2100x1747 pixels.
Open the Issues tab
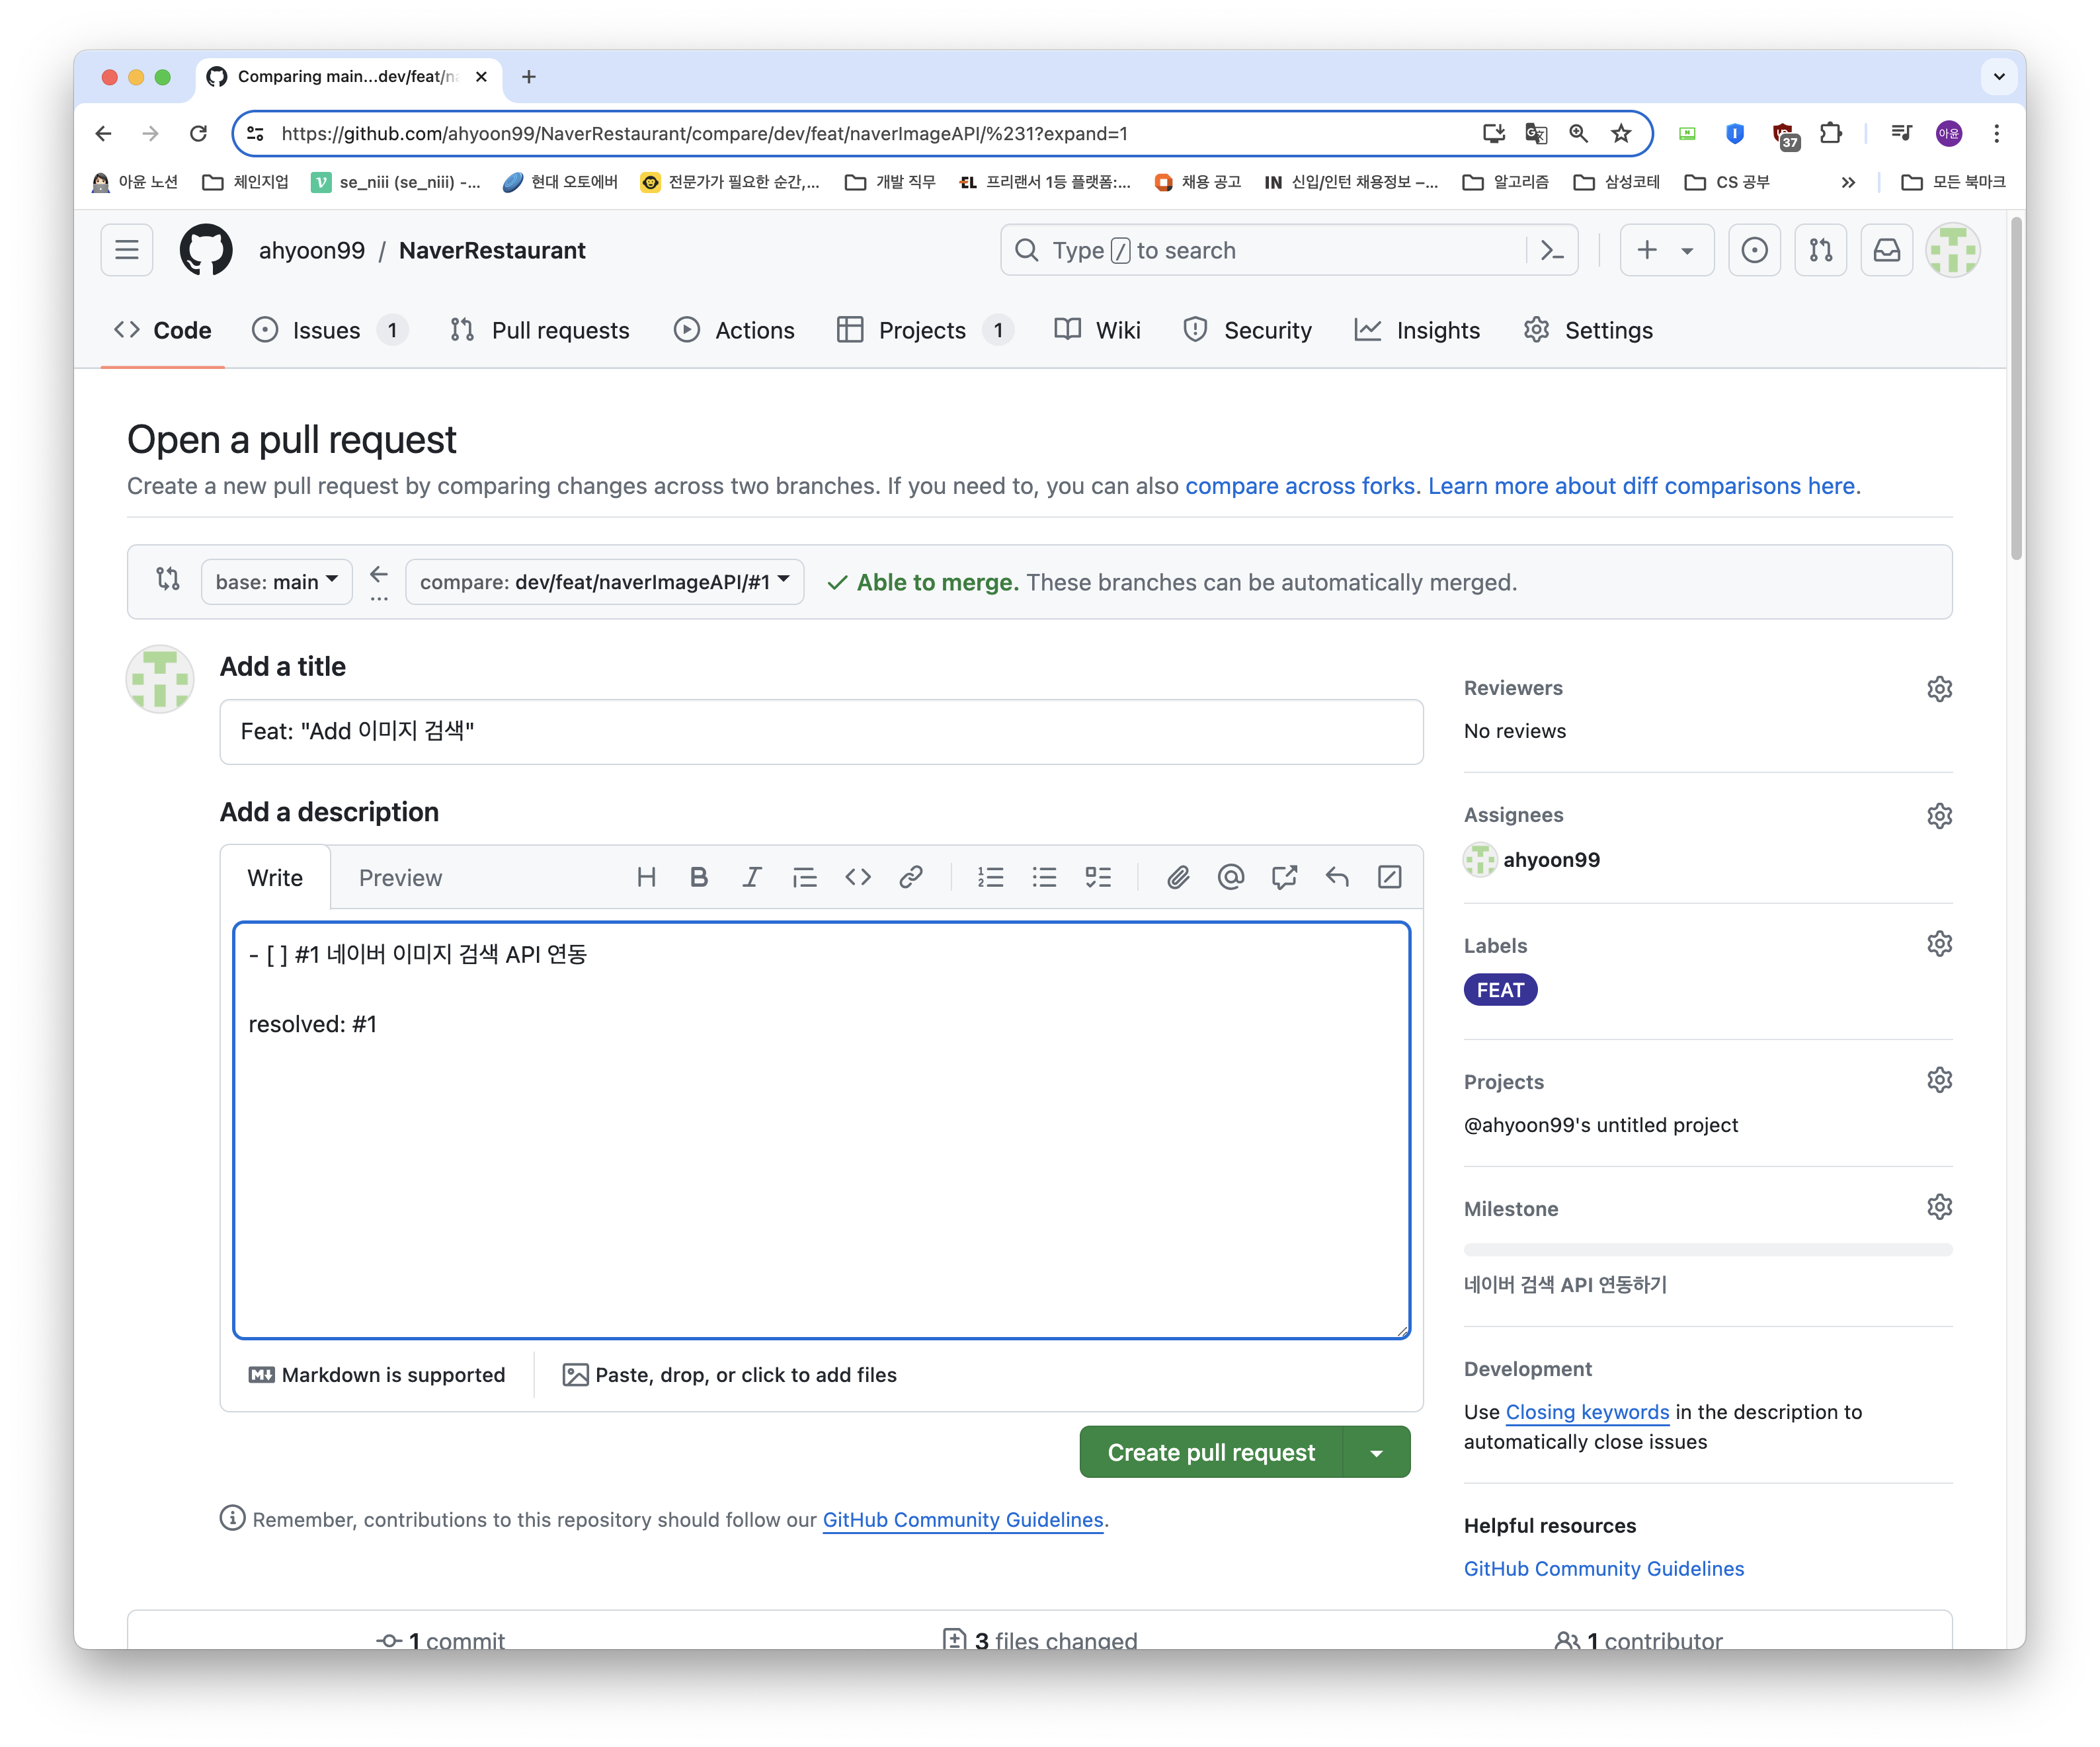pos(327,331)
